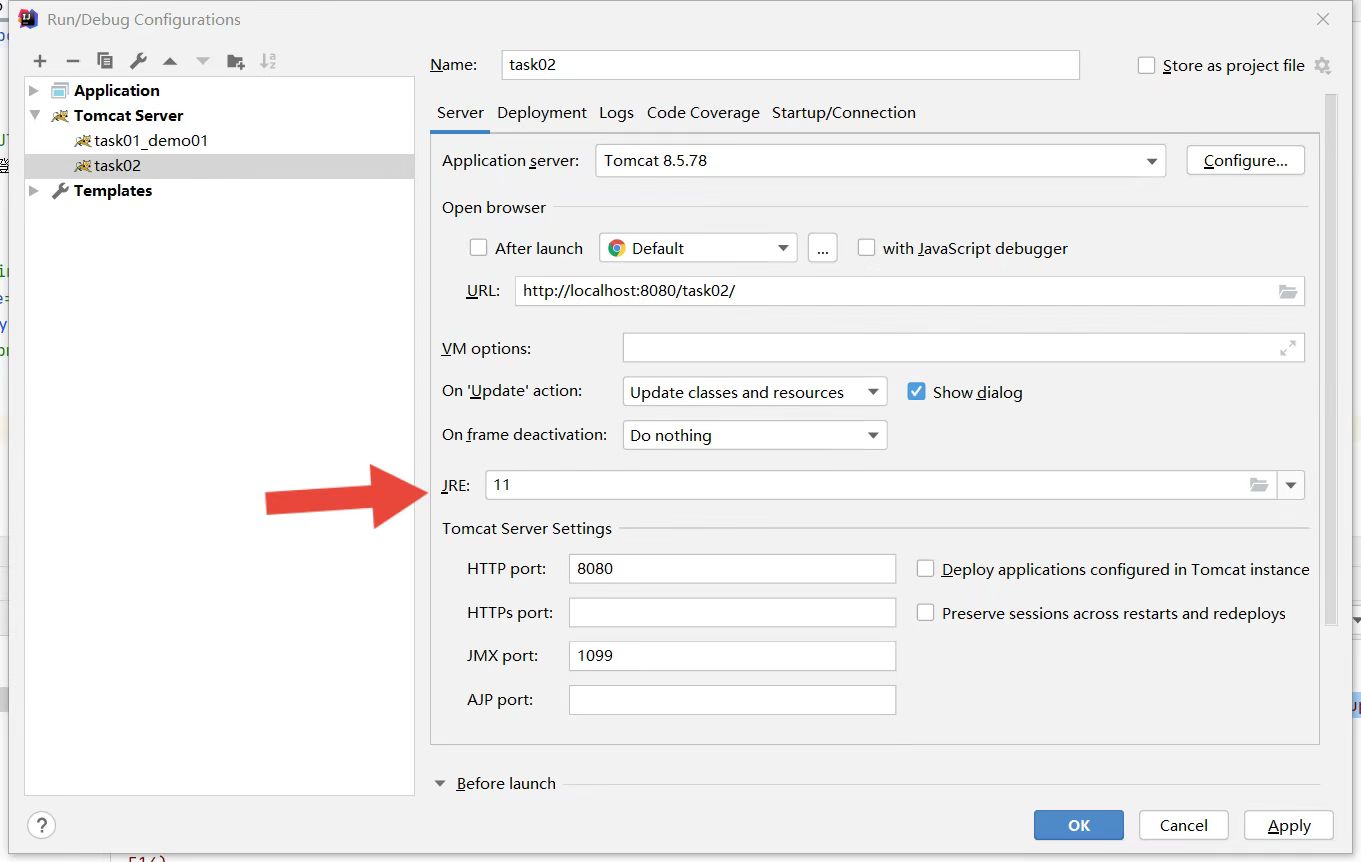
Task: Uncheck Show dialog option
Action: 916,392
